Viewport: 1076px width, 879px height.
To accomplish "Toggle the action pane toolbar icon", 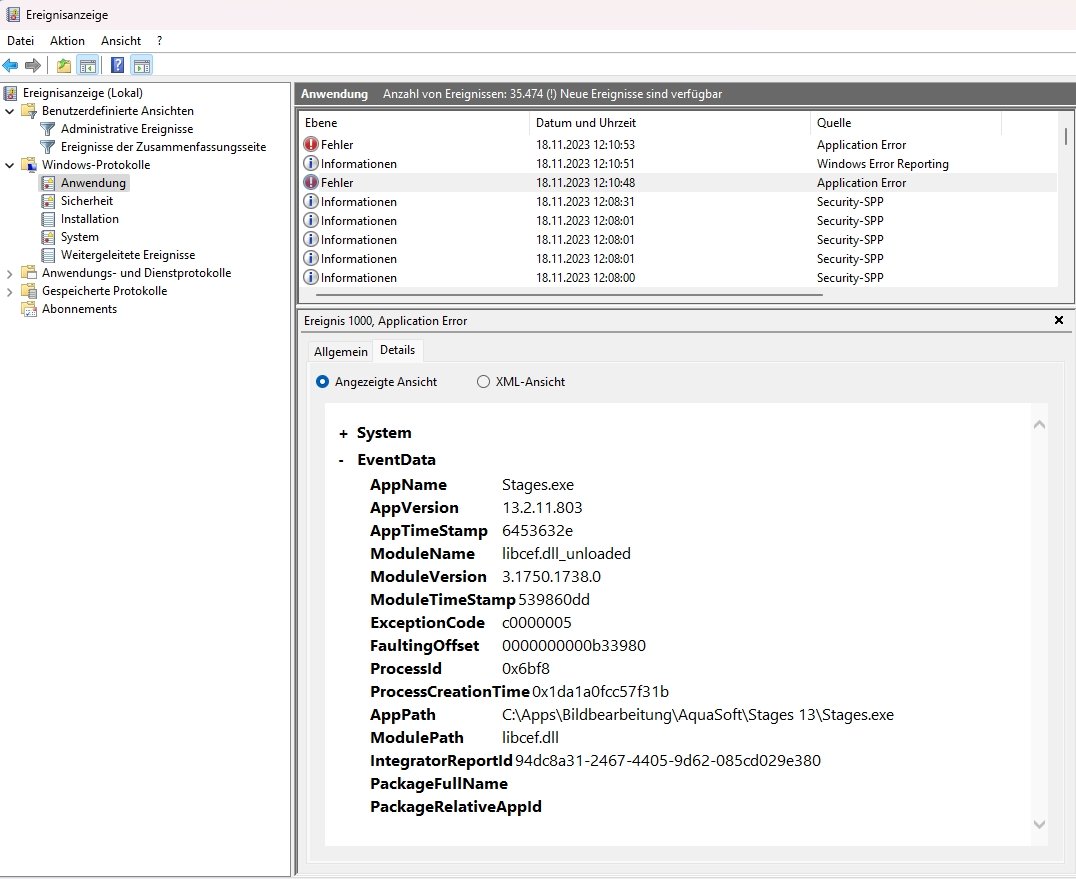I will pos(141,66).
